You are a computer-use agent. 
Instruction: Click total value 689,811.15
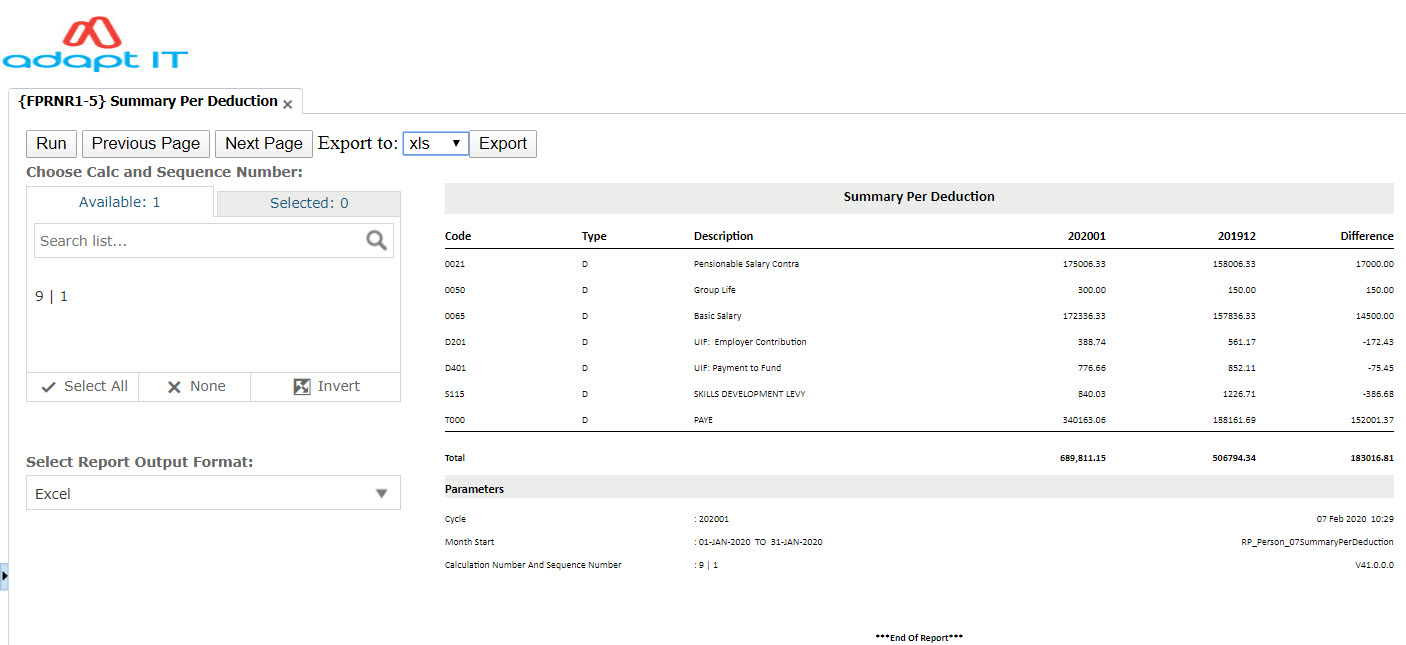(1083, 458)
